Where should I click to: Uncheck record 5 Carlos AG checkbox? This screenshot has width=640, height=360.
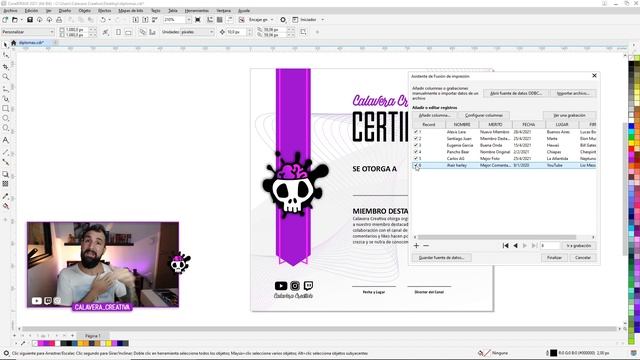pyautogui.click(x=416, y=158)
